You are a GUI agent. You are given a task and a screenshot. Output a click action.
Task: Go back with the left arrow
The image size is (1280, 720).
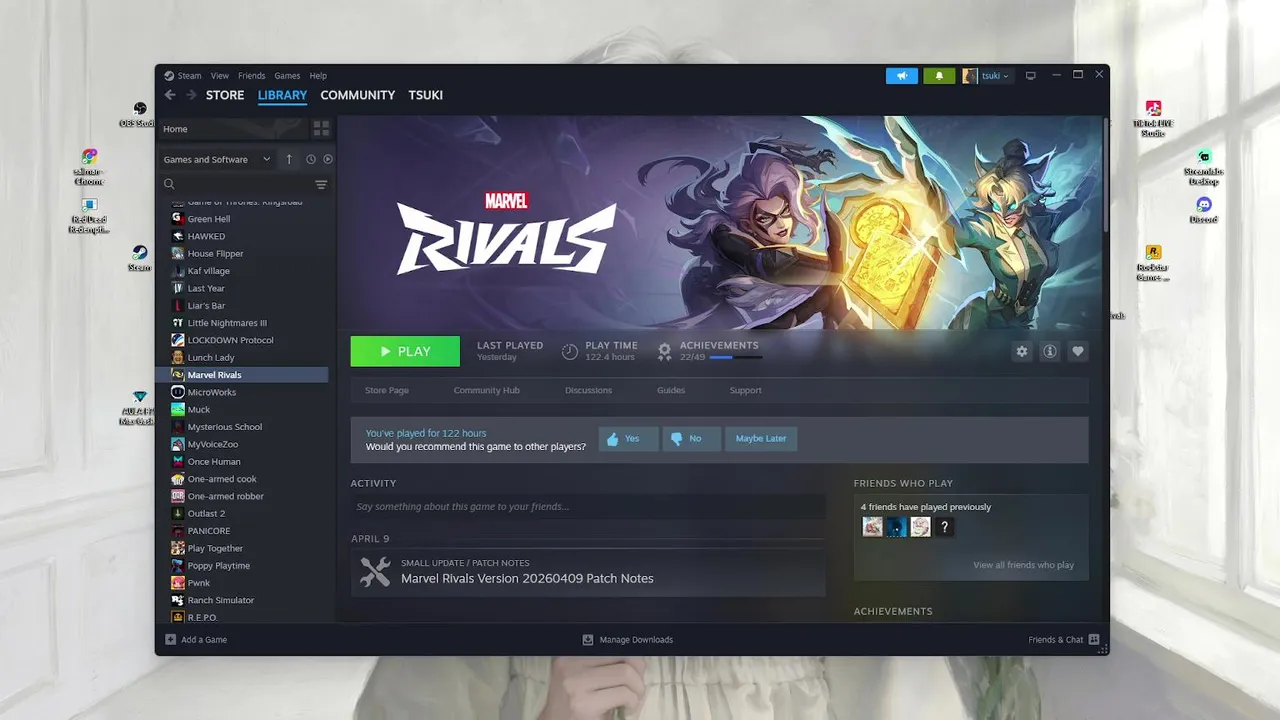pos(170,95)
